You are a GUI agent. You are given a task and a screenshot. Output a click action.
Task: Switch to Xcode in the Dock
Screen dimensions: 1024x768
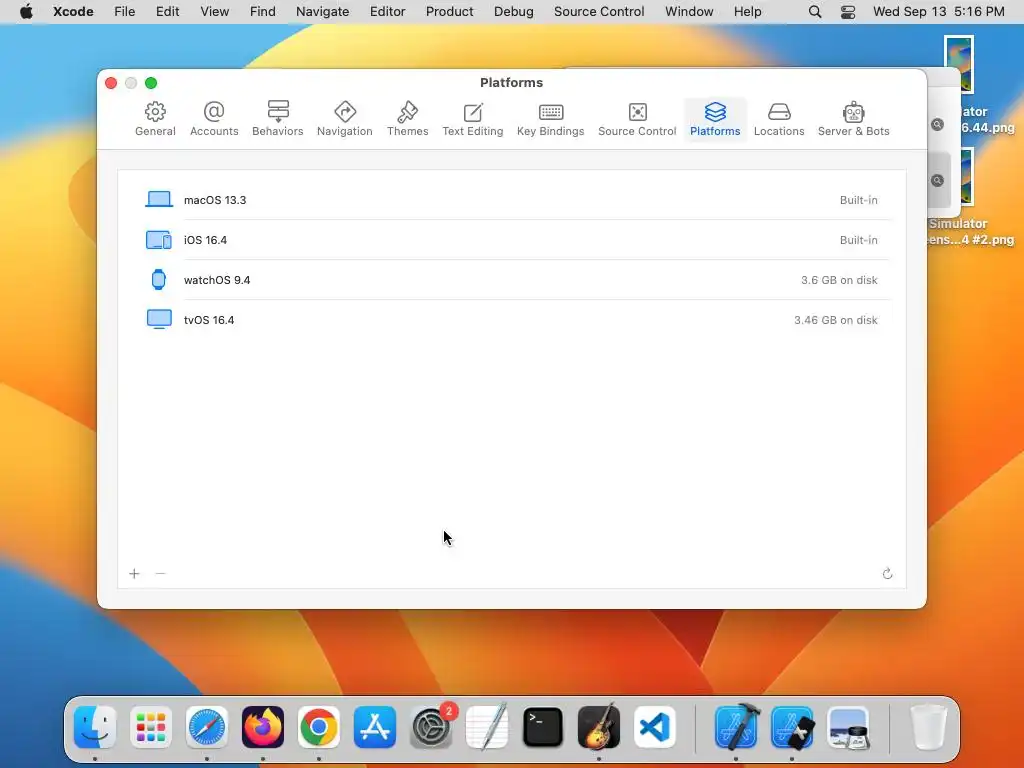point(736,727)
